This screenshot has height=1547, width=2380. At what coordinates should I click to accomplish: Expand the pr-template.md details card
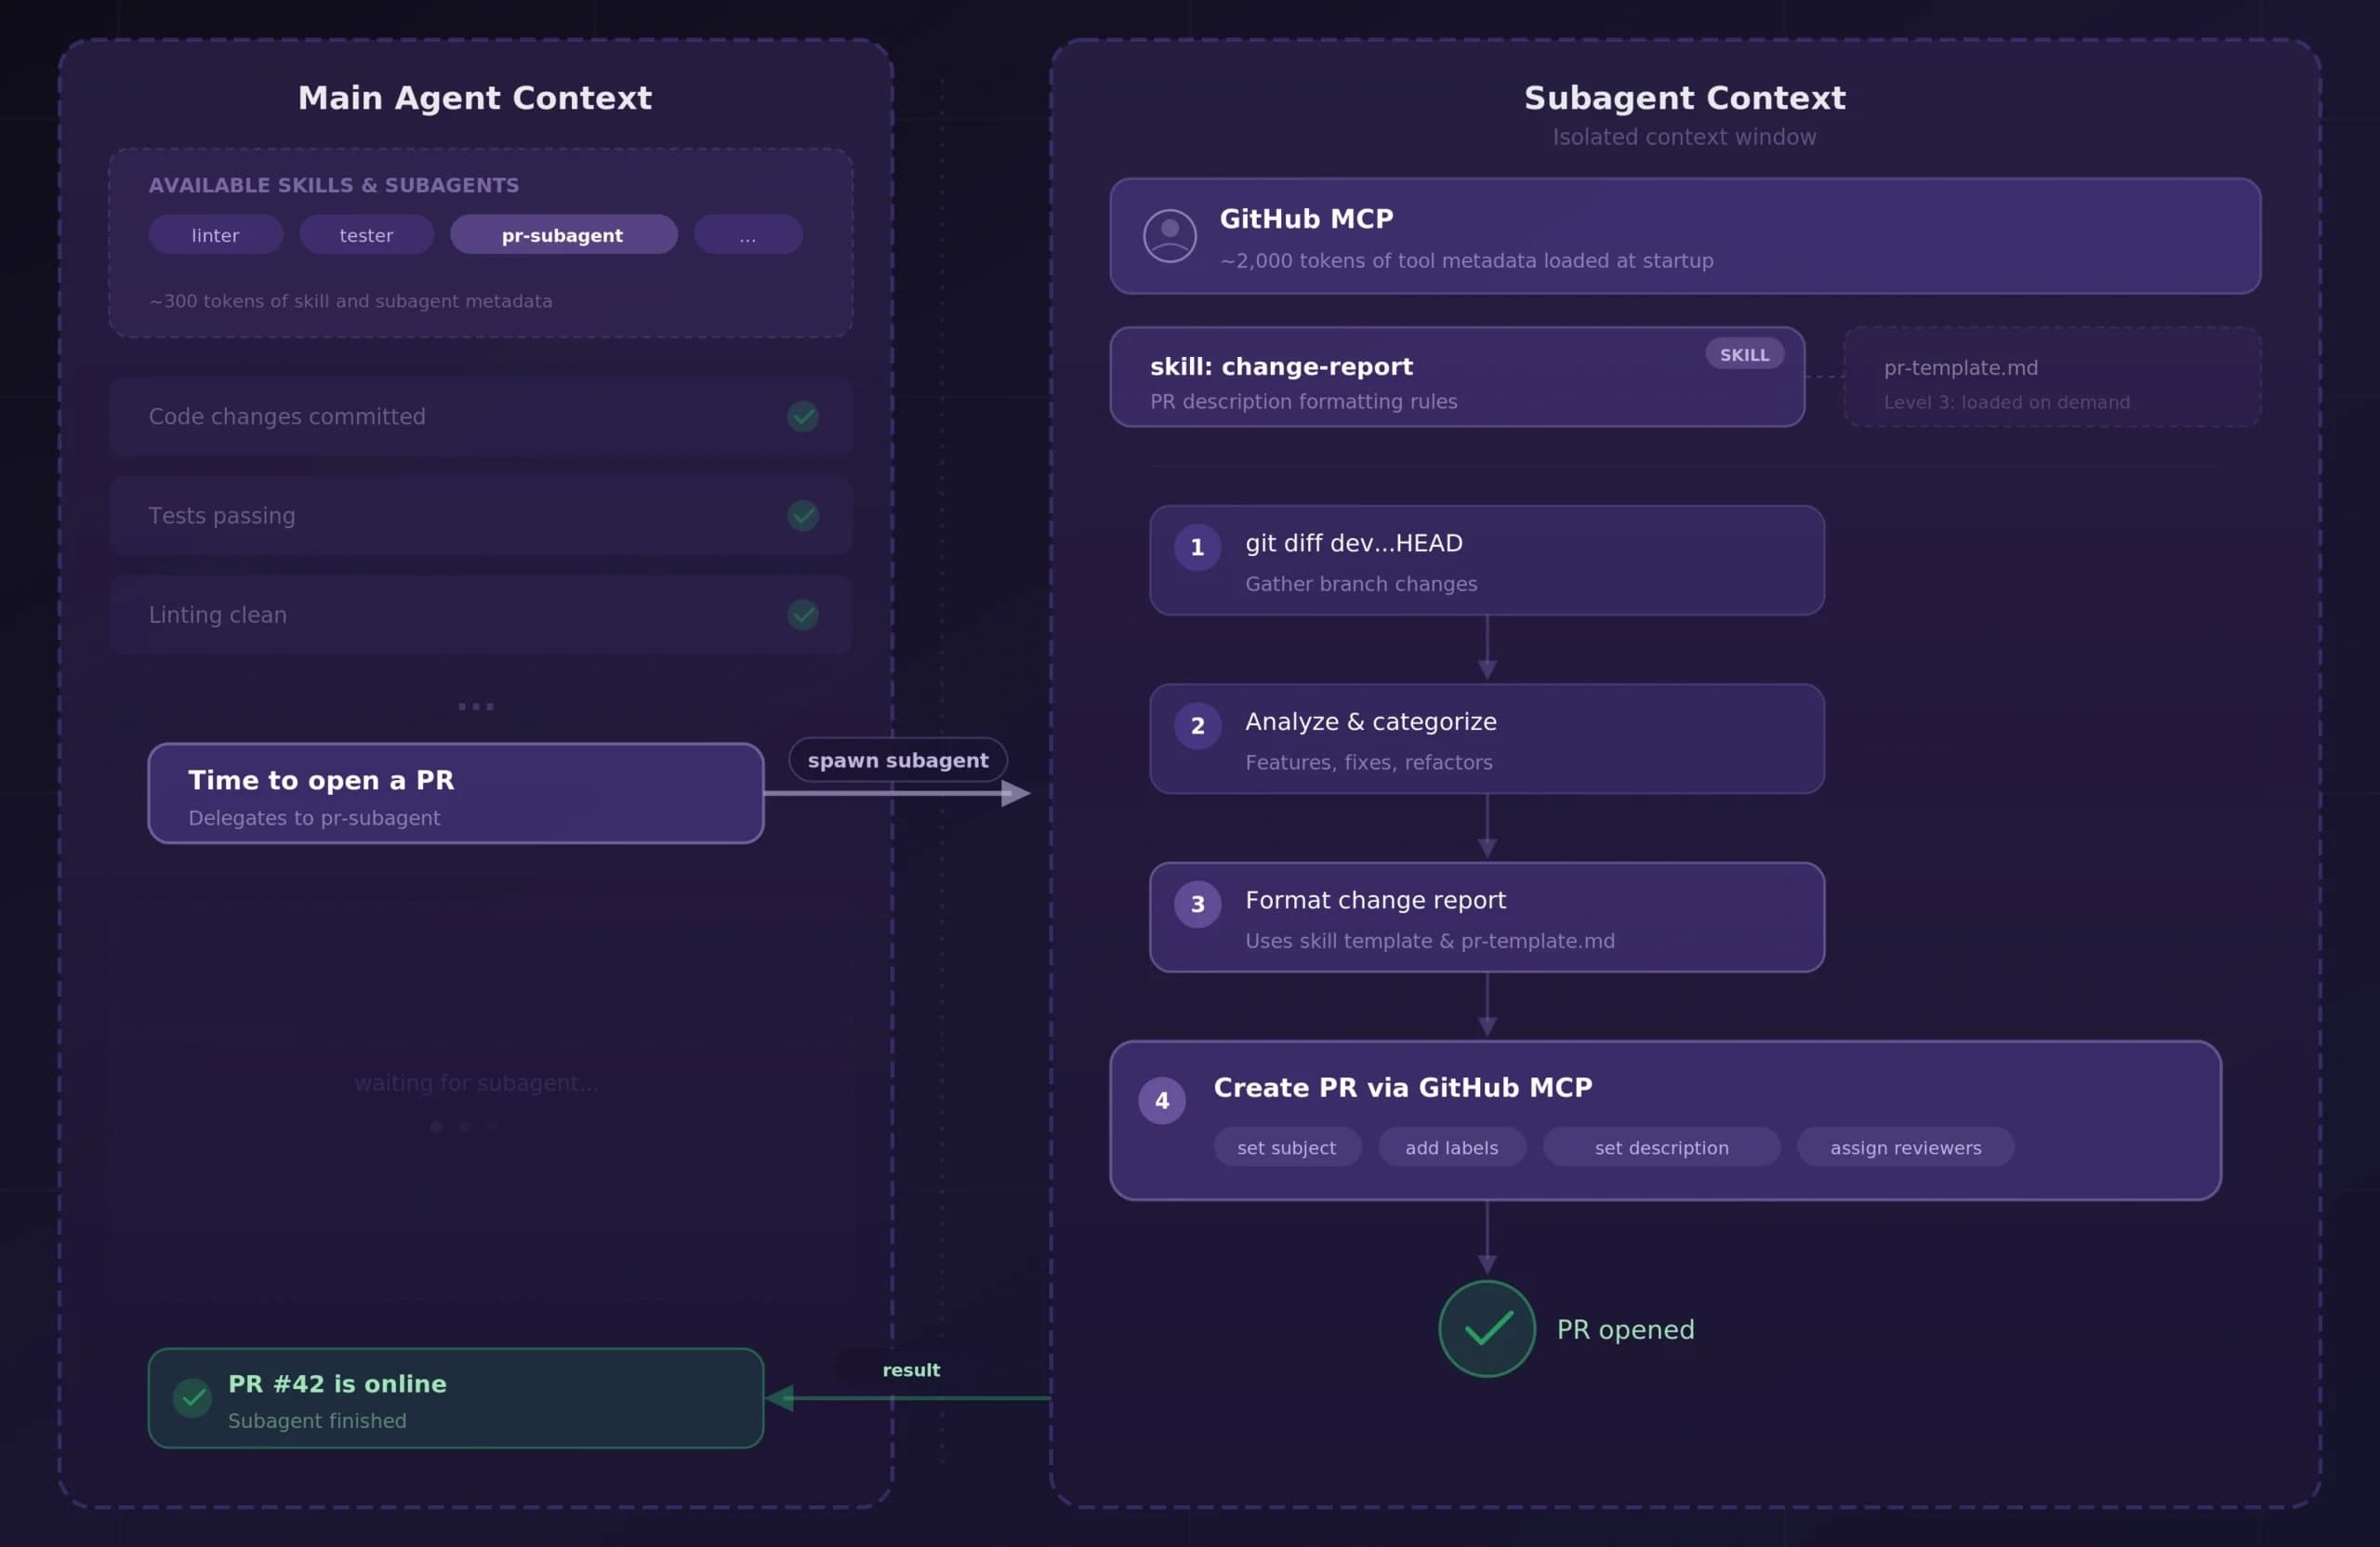[2051, 377]
